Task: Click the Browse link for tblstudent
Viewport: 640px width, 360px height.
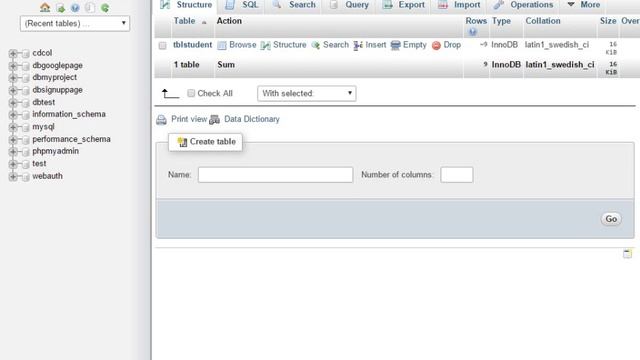Action: pyautogui.click(x=243, y=45)
